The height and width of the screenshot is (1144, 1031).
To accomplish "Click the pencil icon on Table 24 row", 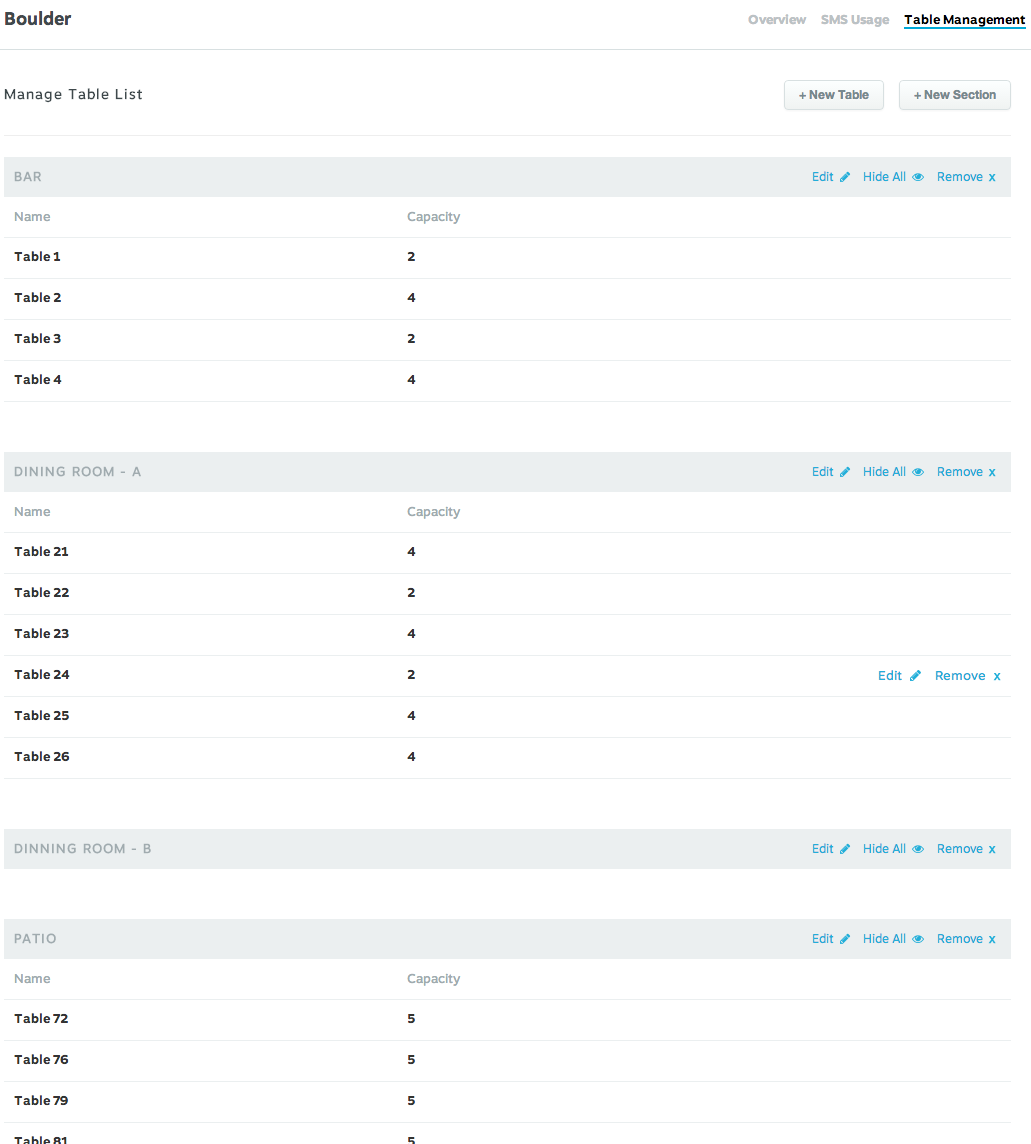I will click(x=915, y=676).
